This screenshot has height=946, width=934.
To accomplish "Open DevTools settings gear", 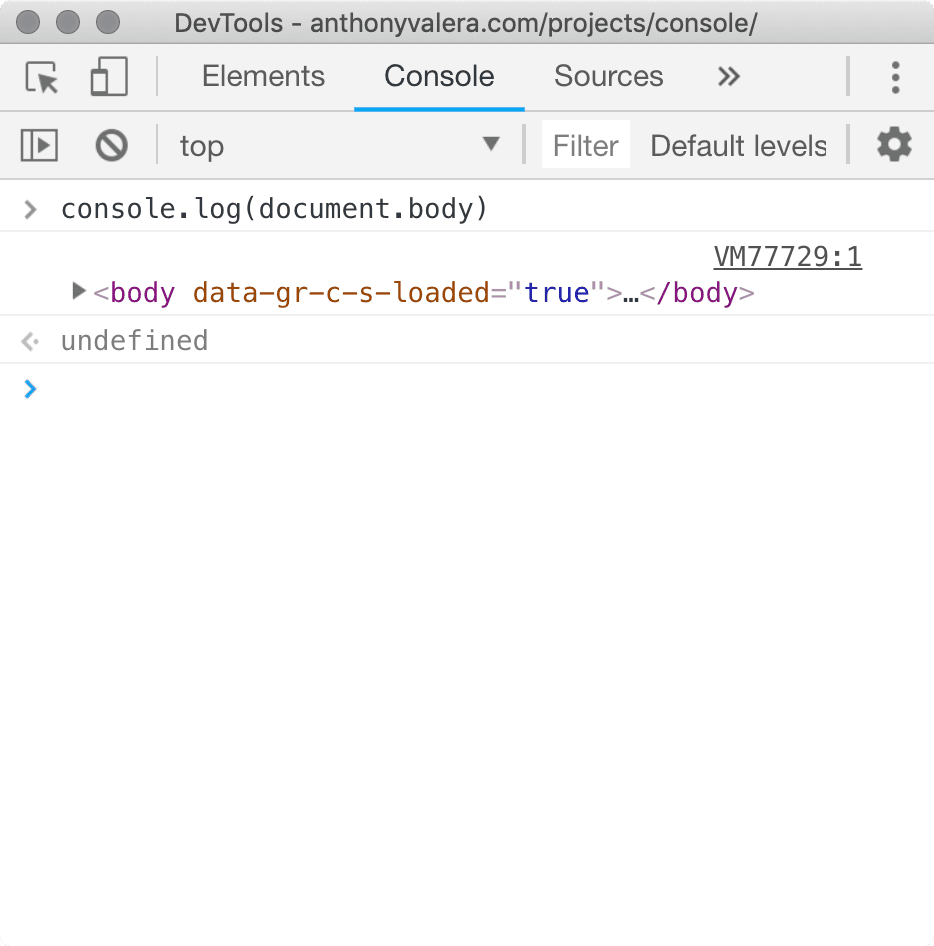I will (x=893, y=145).
